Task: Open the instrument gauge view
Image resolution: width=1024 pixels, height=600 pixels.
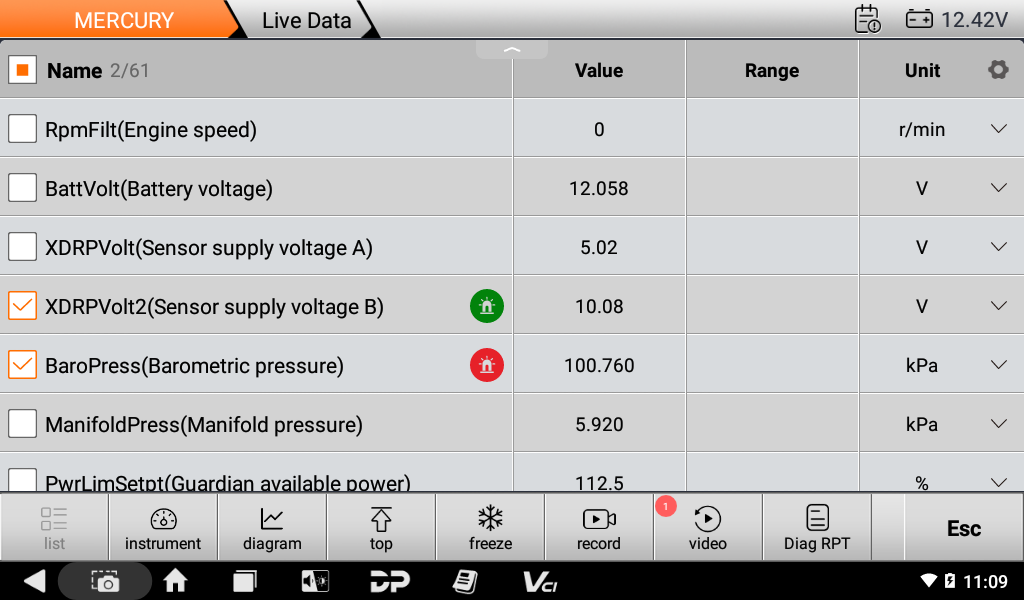Action: [x=163, y=528]
